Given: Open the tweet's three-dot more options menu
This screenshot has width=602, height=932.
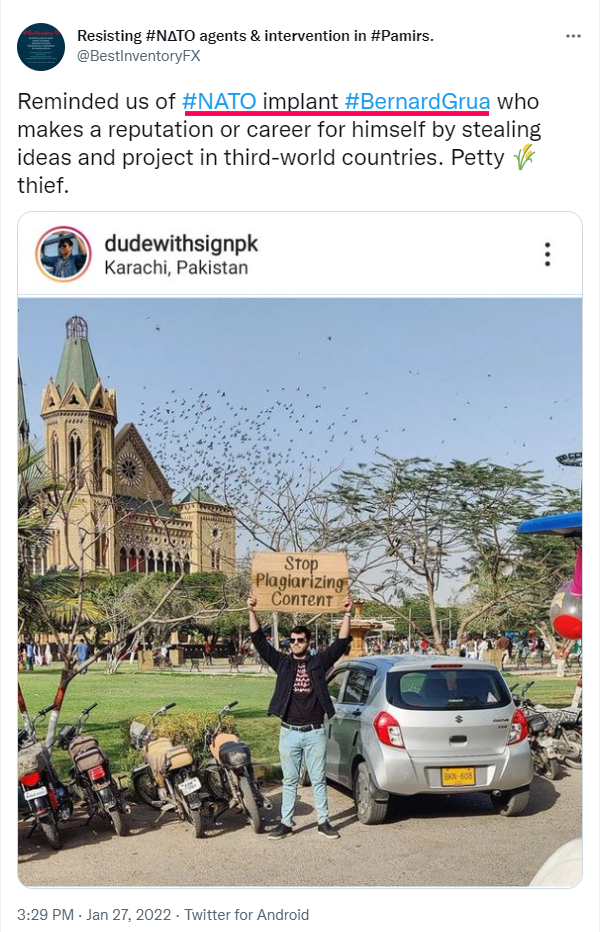Looking at the screenshot, I should tap(573, 36).
